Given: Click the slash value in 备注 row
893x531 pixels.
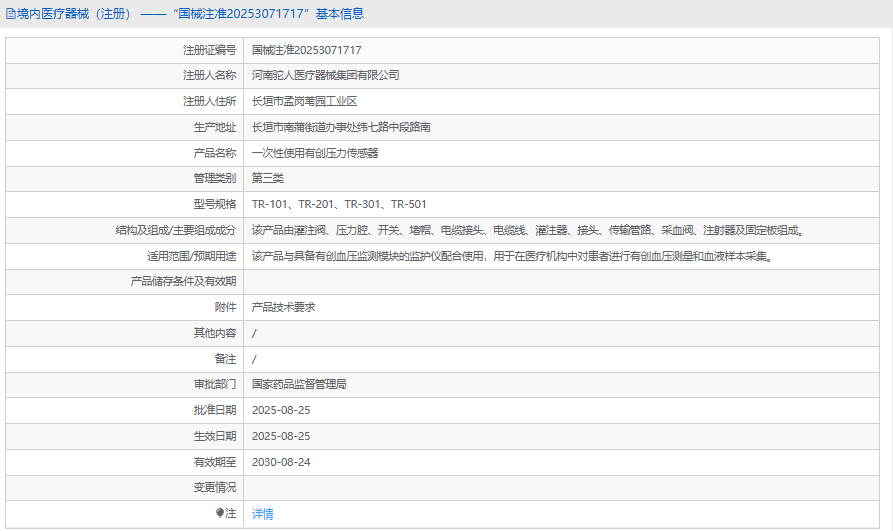Looking at the screenshot, I should pos(254,360).
